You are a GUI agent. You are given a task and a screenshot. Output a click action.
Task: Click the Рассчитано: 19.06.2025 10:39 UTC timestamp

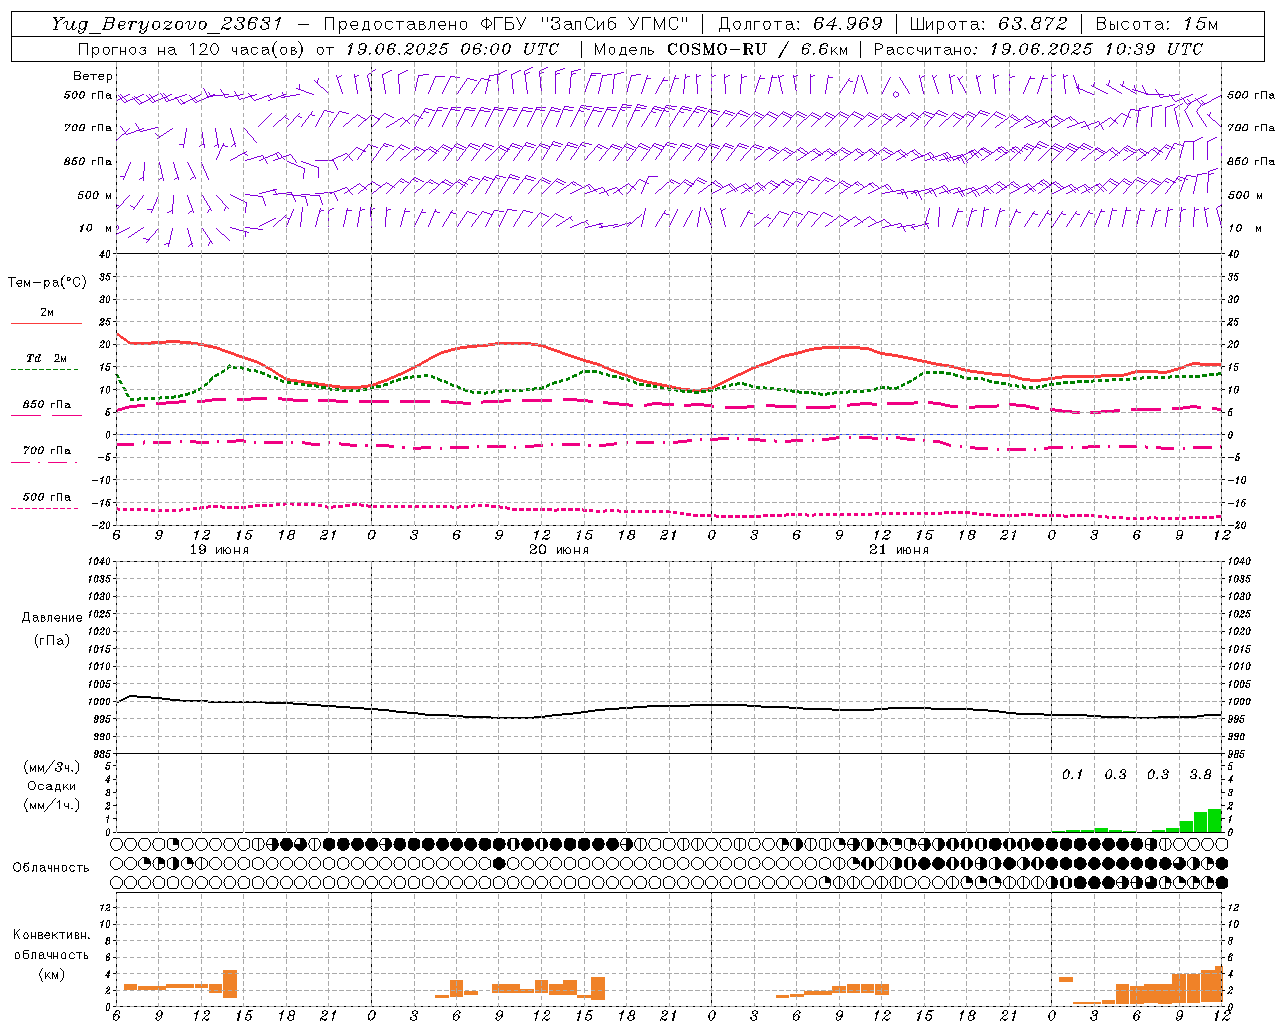click(1038, 49)
